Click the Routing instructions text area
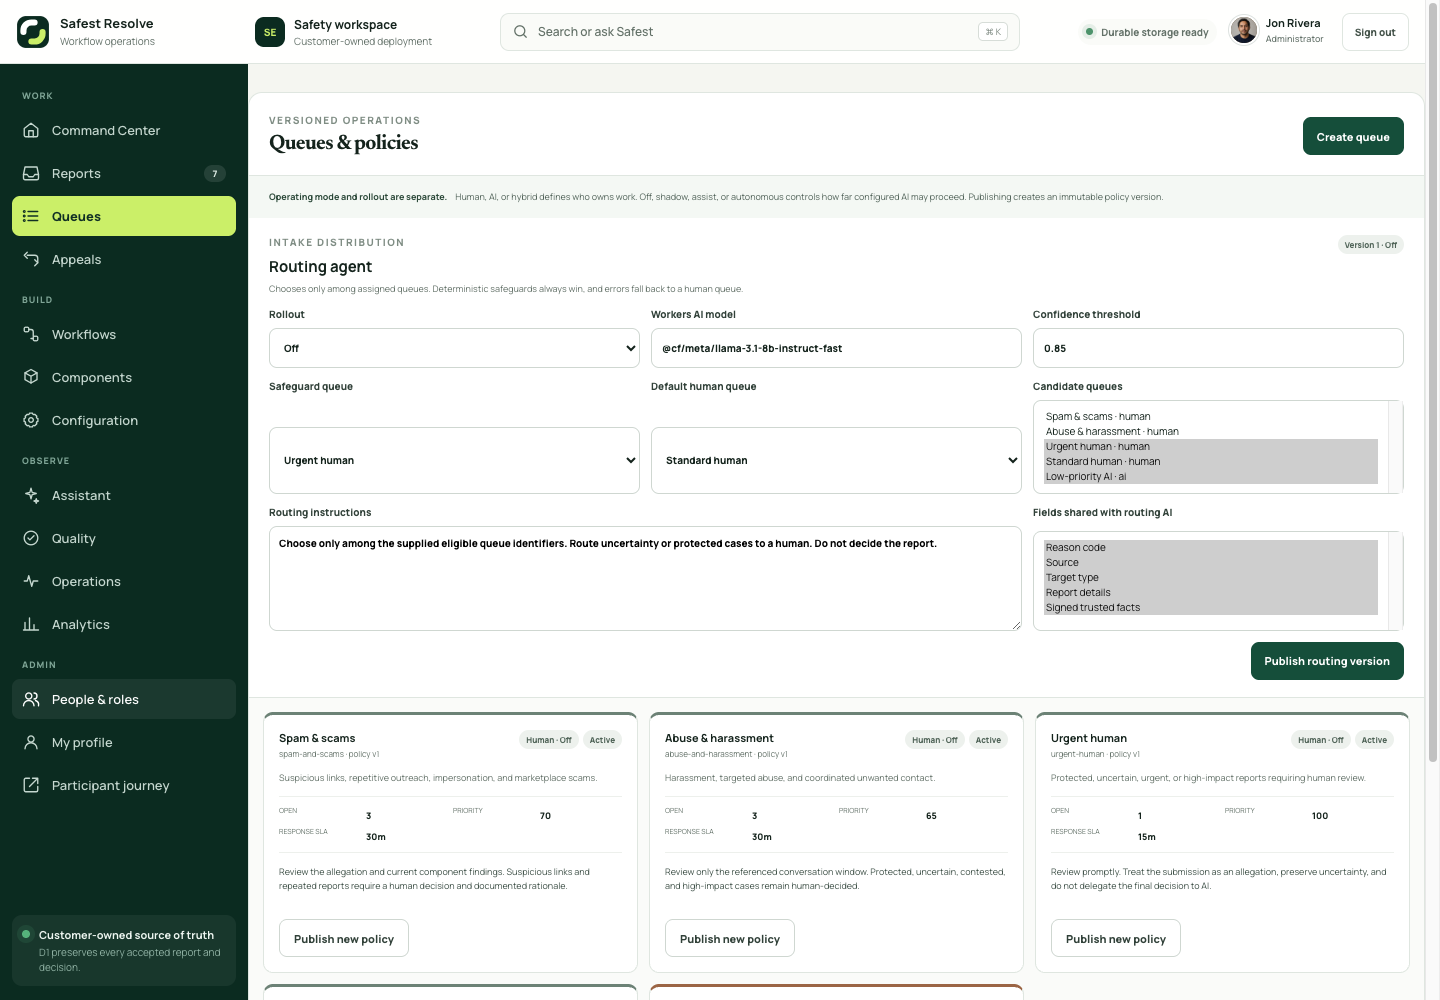The width and height of the screenshot is (1440, 1000). click(x=645, y=578)
